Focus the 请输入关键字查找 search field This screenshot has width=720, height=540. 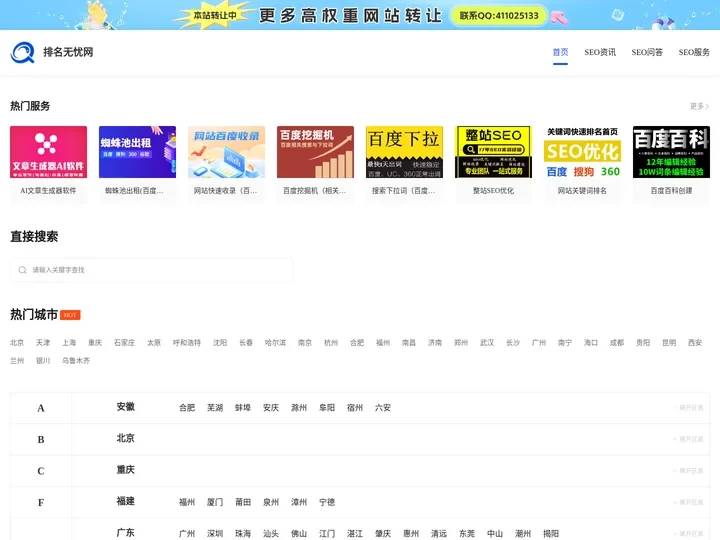click(152, 270)
